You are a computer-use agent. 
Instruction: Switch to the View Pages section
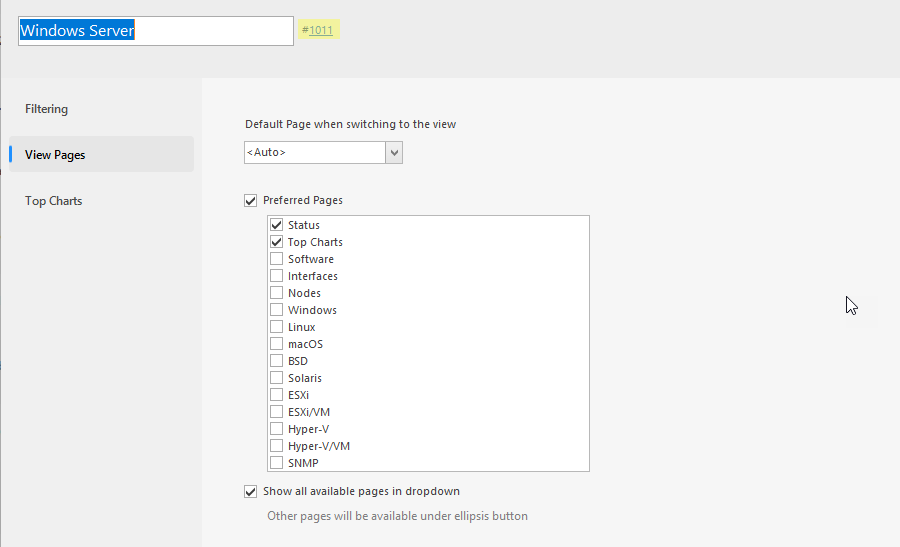click(x=102, y=154)
